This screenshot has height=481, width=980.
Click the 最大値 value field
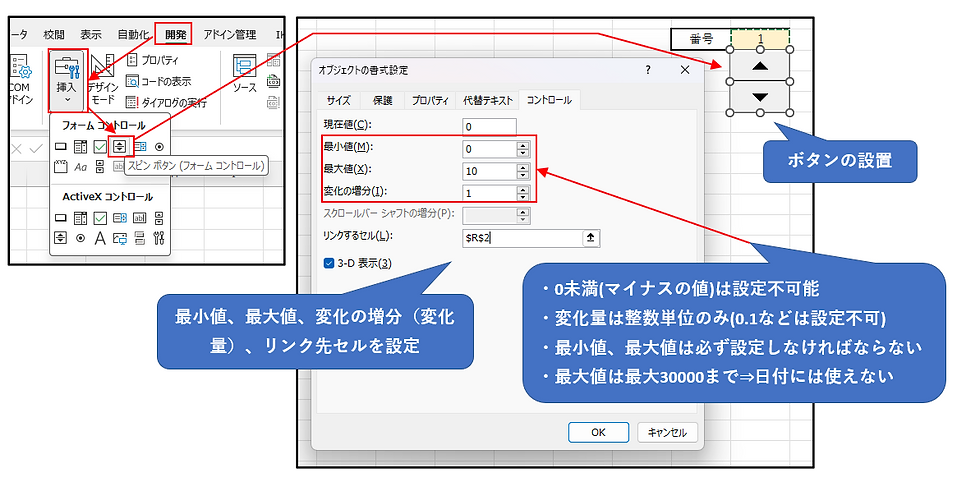point(489,171)
